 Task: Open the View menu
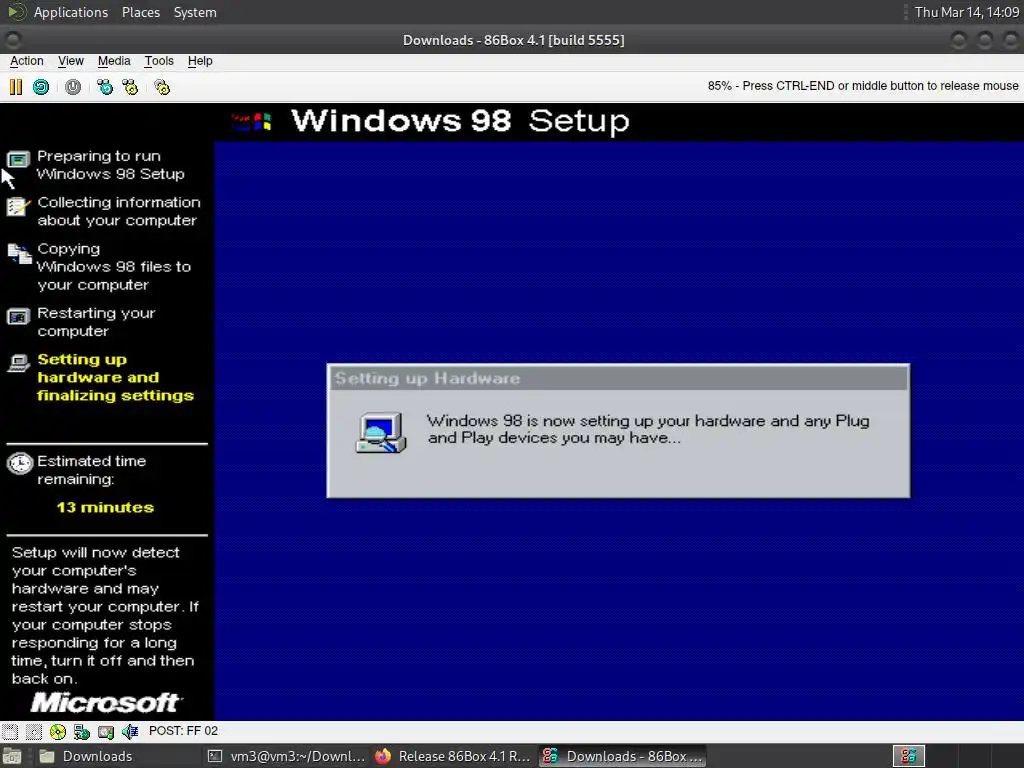point(71,61)
